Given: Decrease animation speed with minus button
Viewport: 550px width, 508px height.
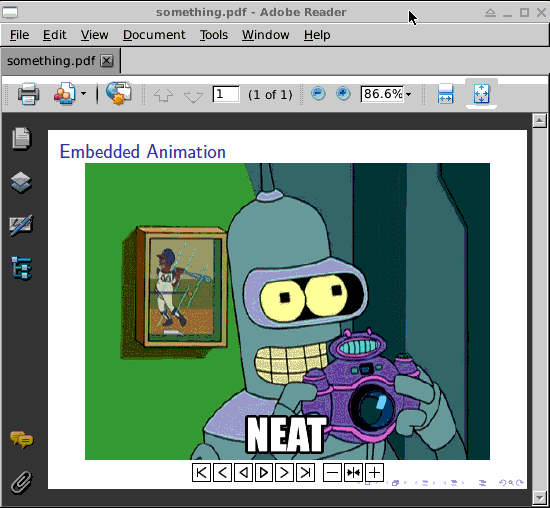Looking at the screenshot, I should click(x=332, y=473).
